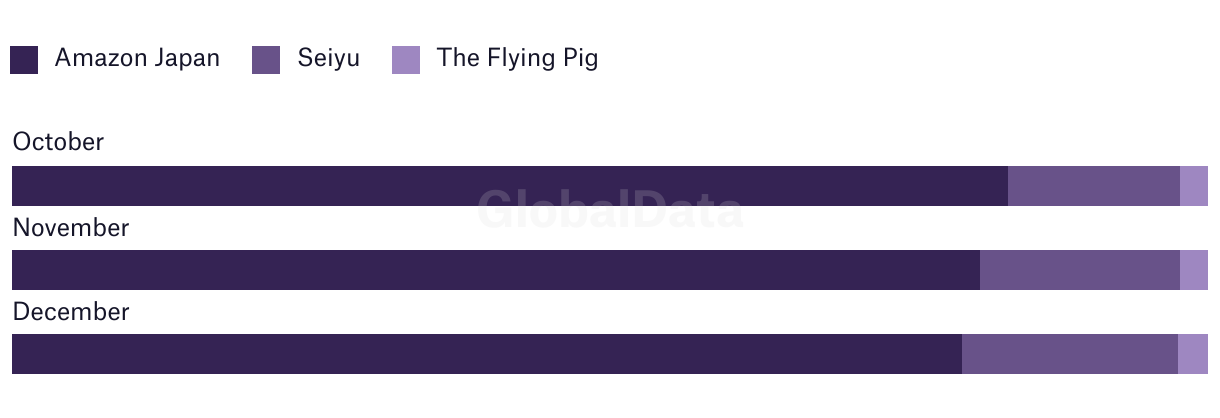Toggle the Seiyu legend label
The height and width of the screenshot is (418, 1220).
328,59
